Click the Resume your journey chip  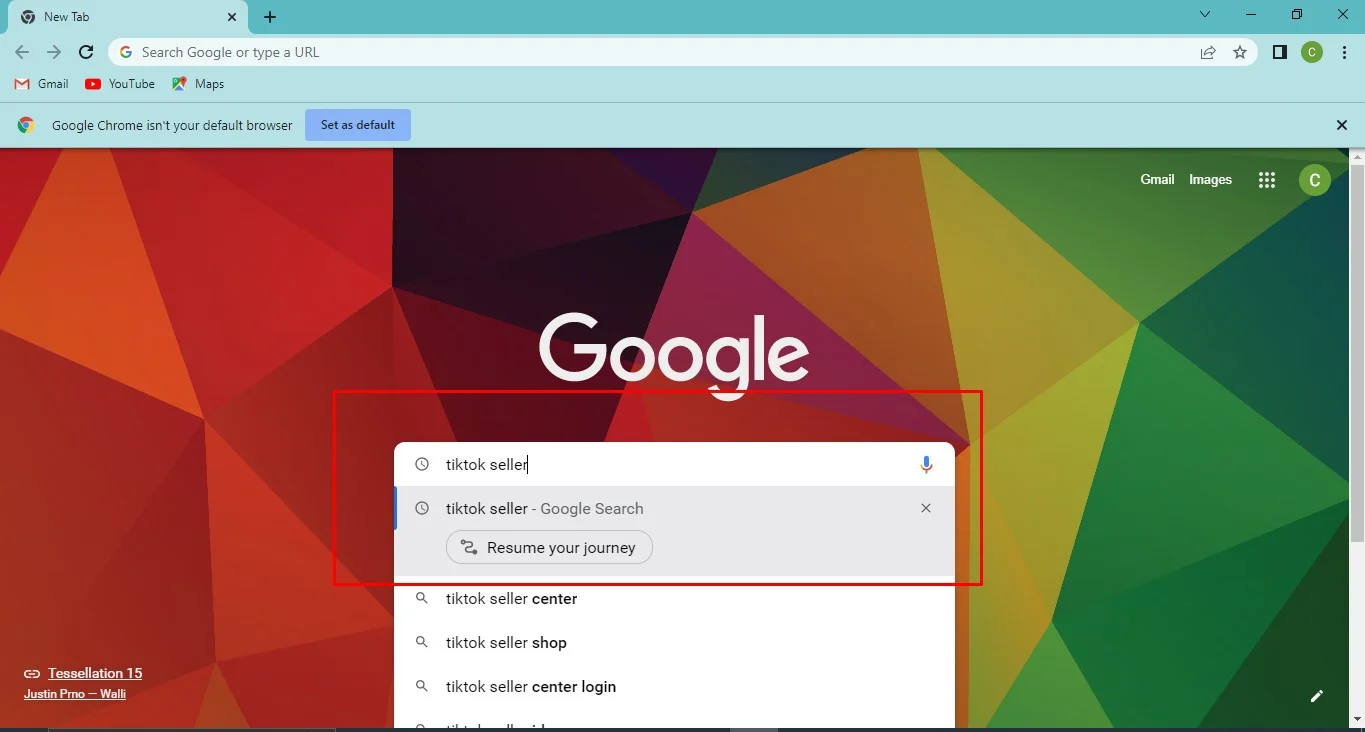[549, 547]
